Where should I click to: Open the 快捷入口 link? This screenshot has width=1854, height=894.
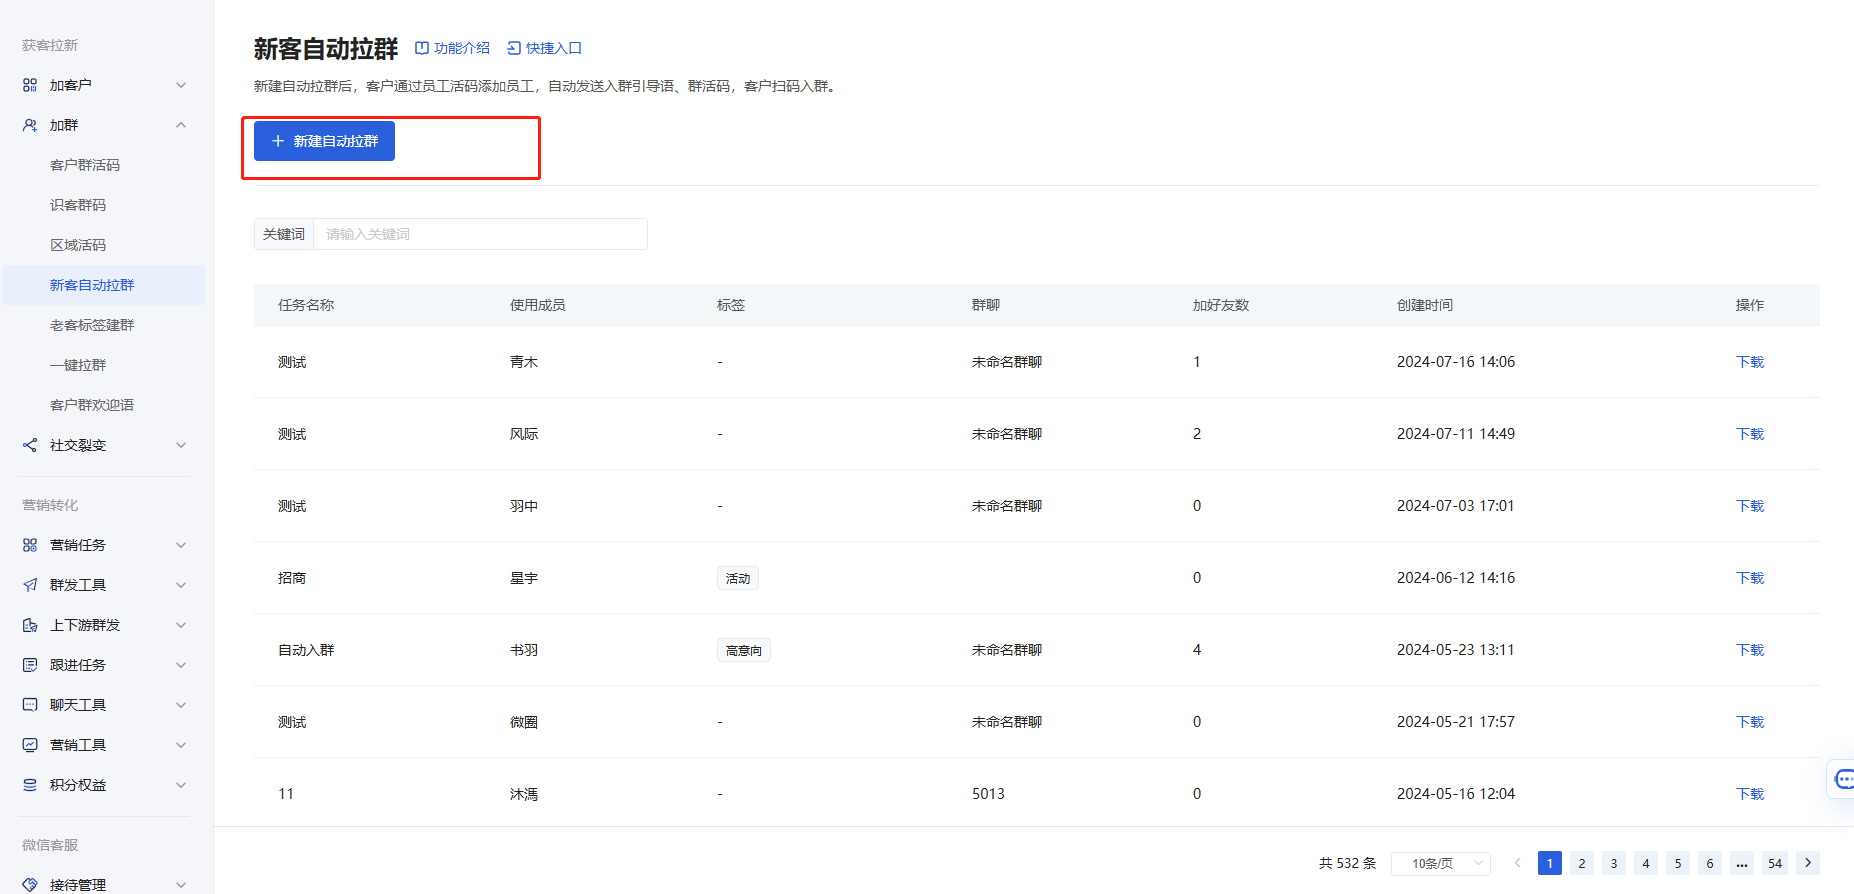click(544, 48)
